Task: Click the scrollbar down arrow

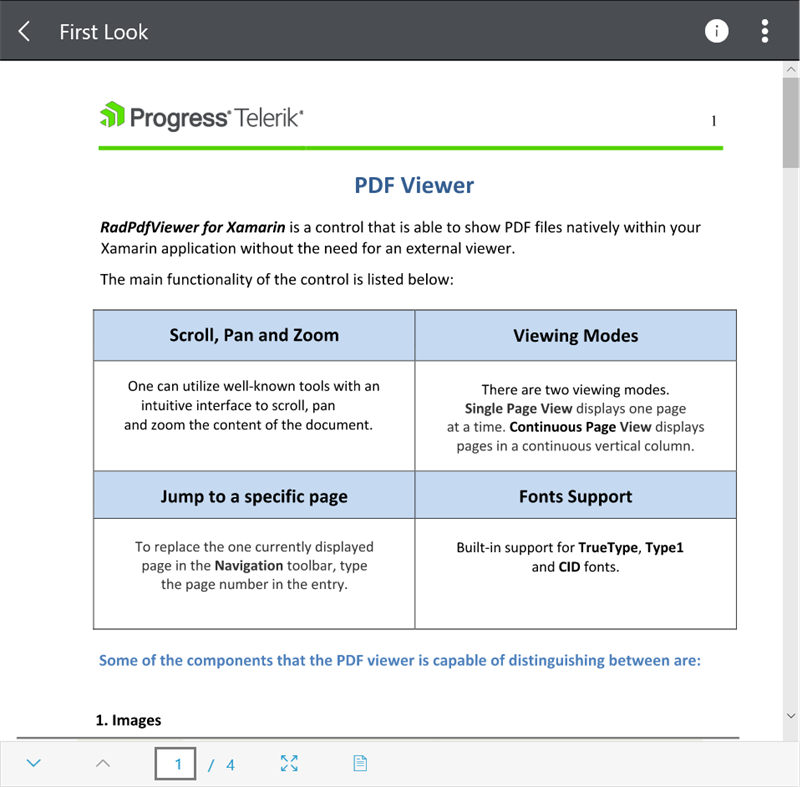Action: (x=791, y=716)
